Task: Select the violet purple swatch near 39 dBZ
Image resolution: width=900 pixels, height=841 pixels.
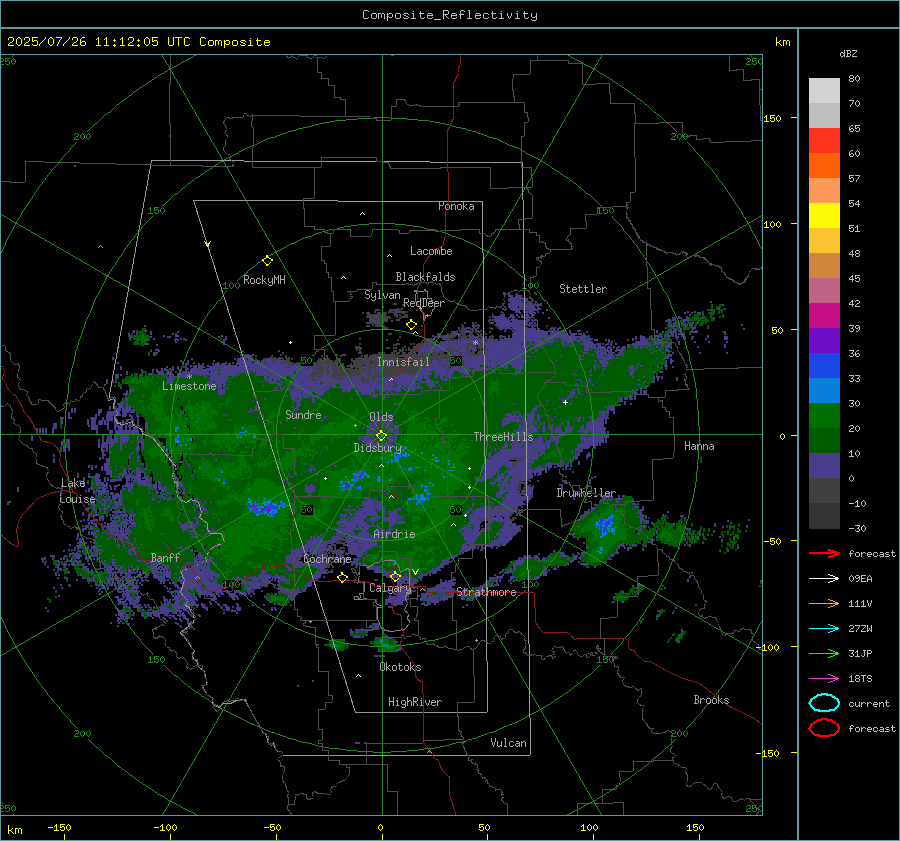Action: coord(824,341)
